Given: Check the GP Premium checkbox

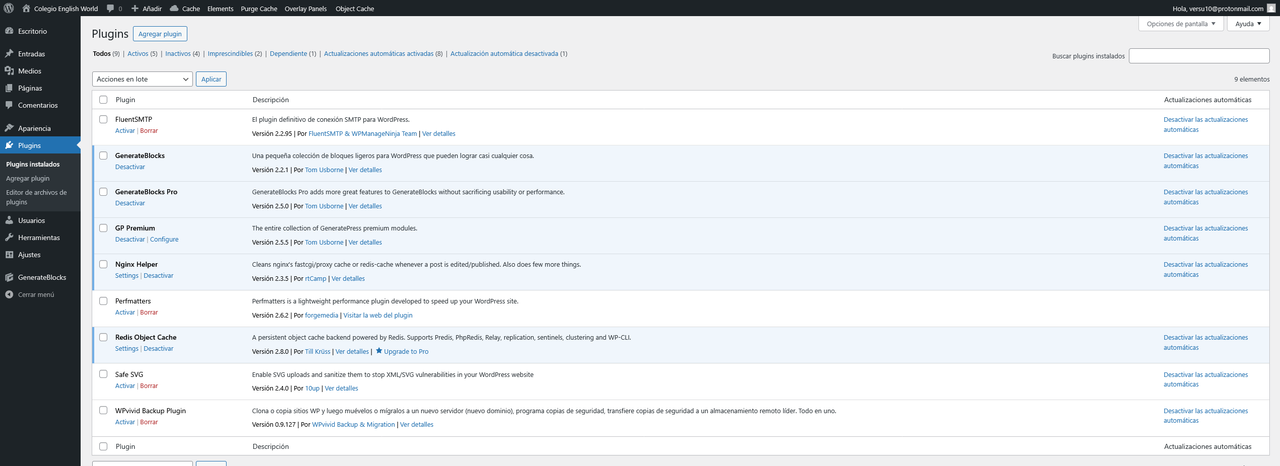Looking at the screenshot, I should [103, 228].
